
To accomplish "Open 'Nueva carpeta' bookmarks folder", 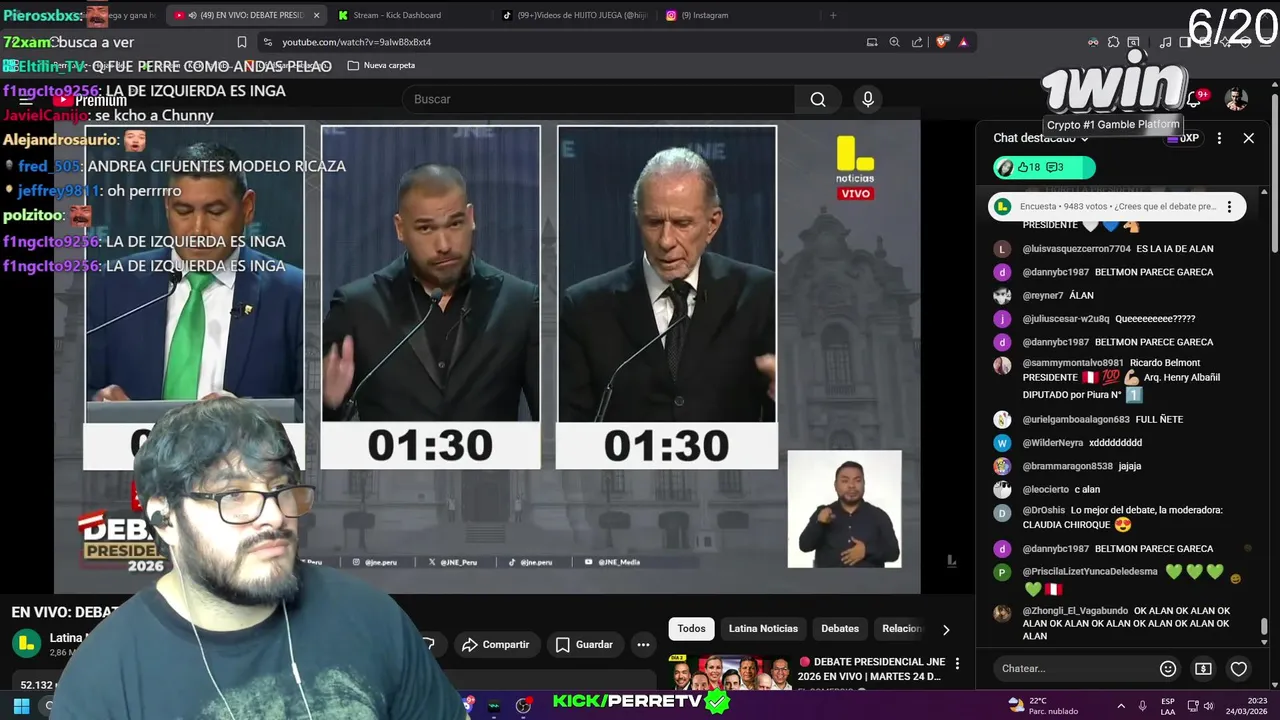I will click(381, 65).
